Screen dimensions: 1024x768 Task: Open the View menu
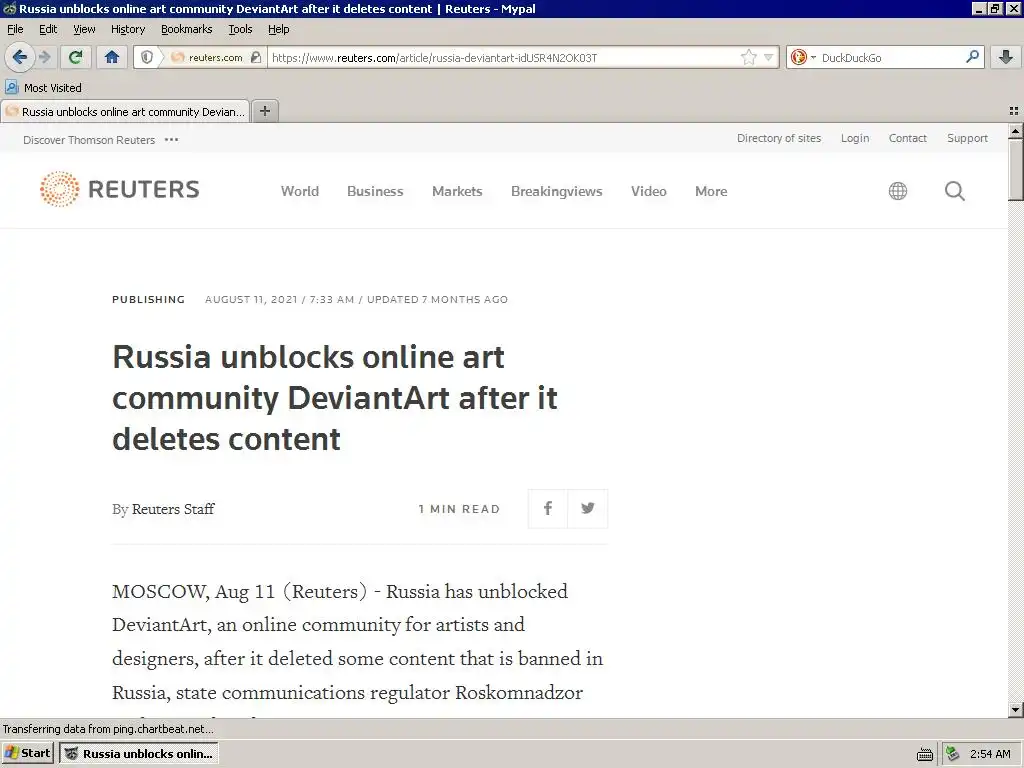84,29
